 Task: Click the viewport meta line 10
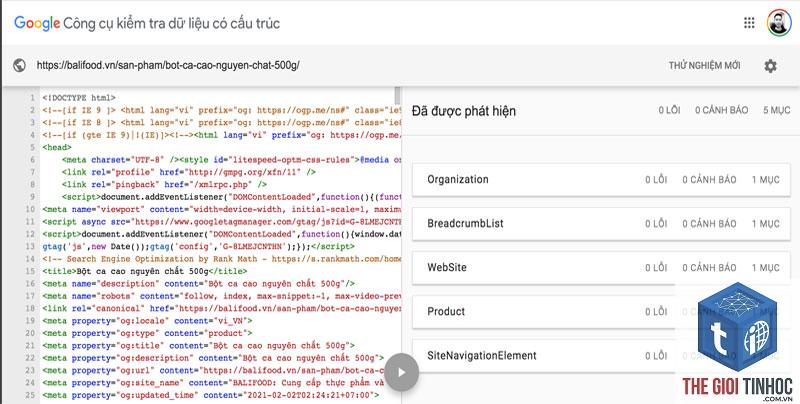tap(222, 209)
